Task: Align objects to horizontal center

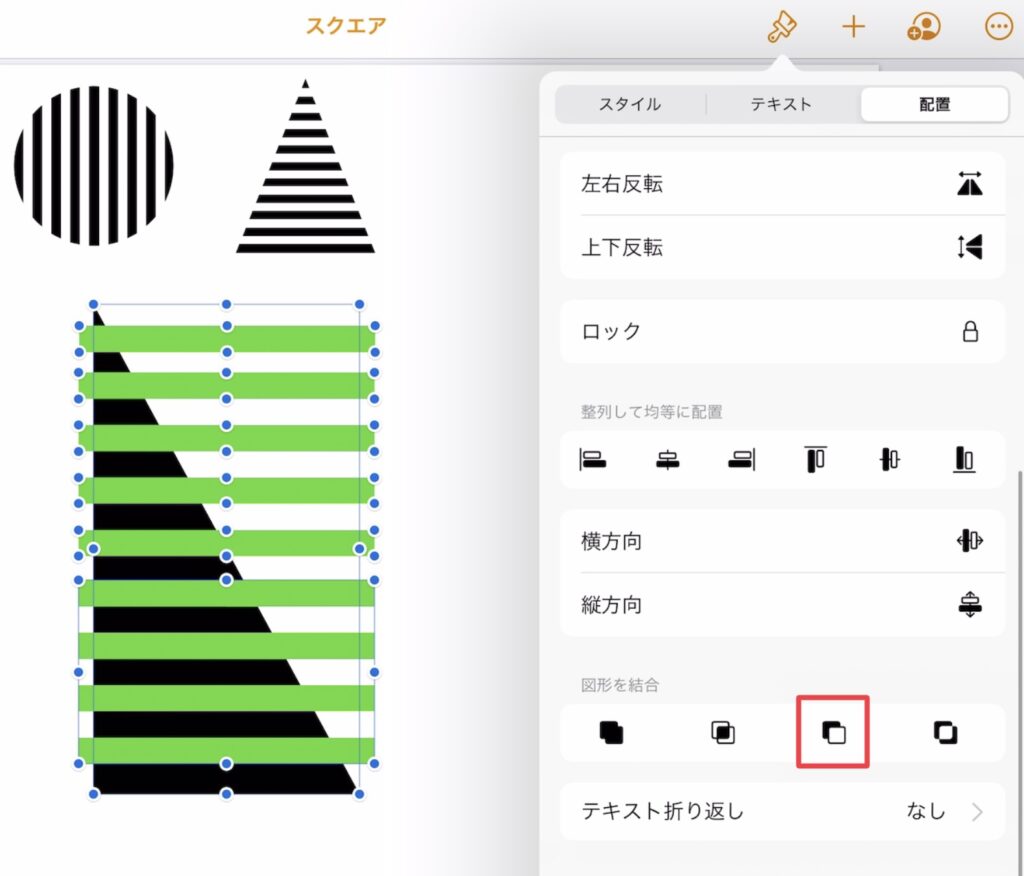Action: coord(667,459)
